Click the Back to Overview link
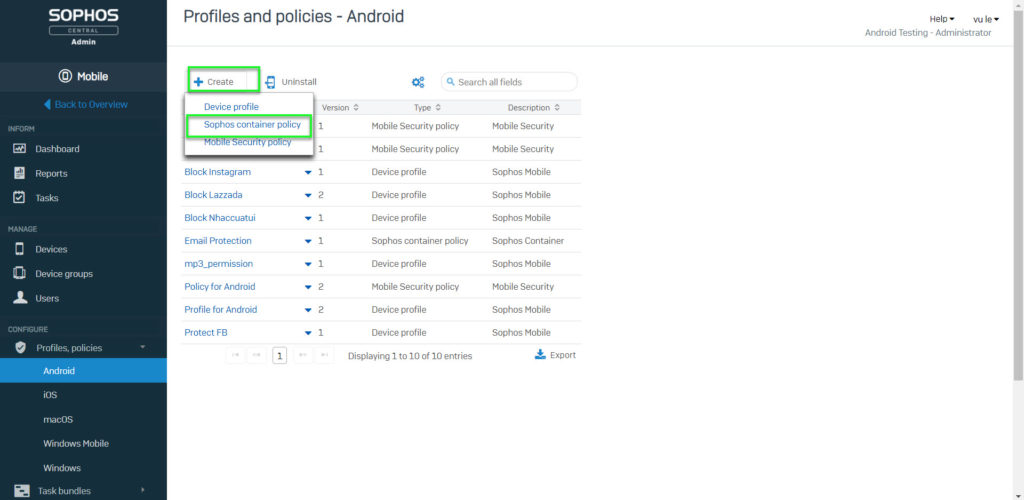Viewport: 1024px width, 500px height. 91,104
